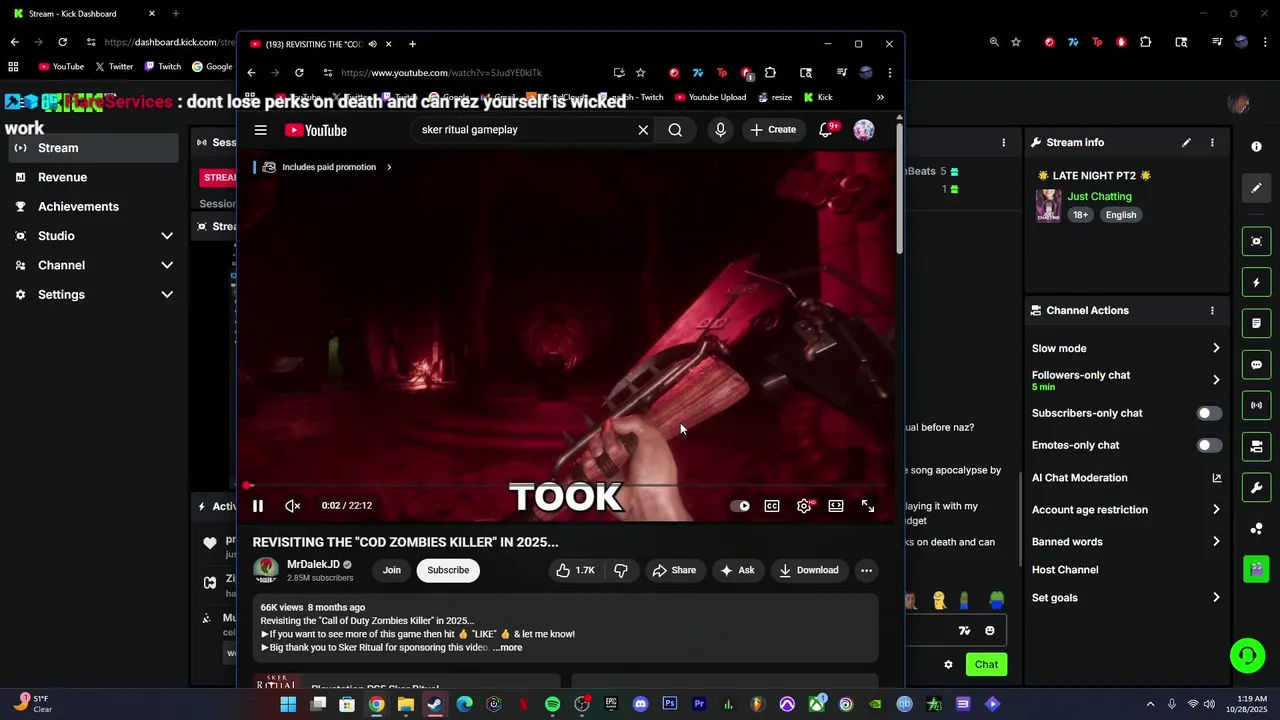This screenshot has width=1280, height=720.
Task: Open more actions ellipsis under video
Action: pyautogui.click(x=866, y=570)
